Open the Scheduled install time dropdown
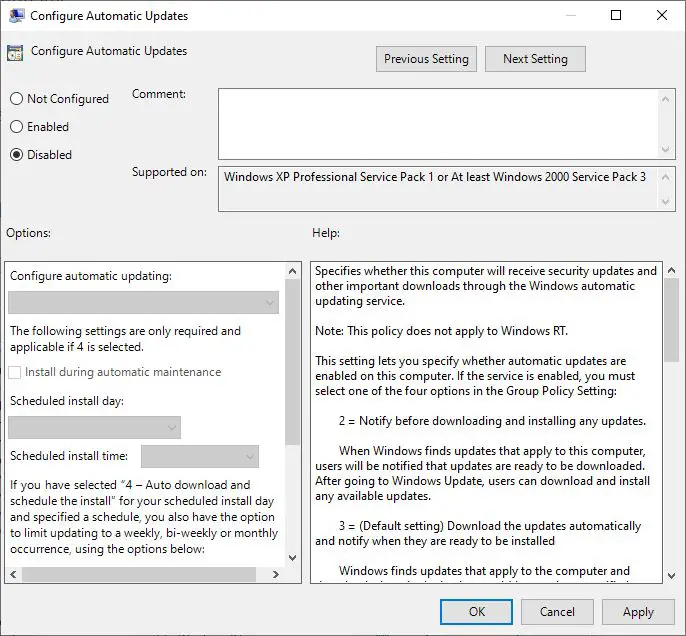 [200, 457]
